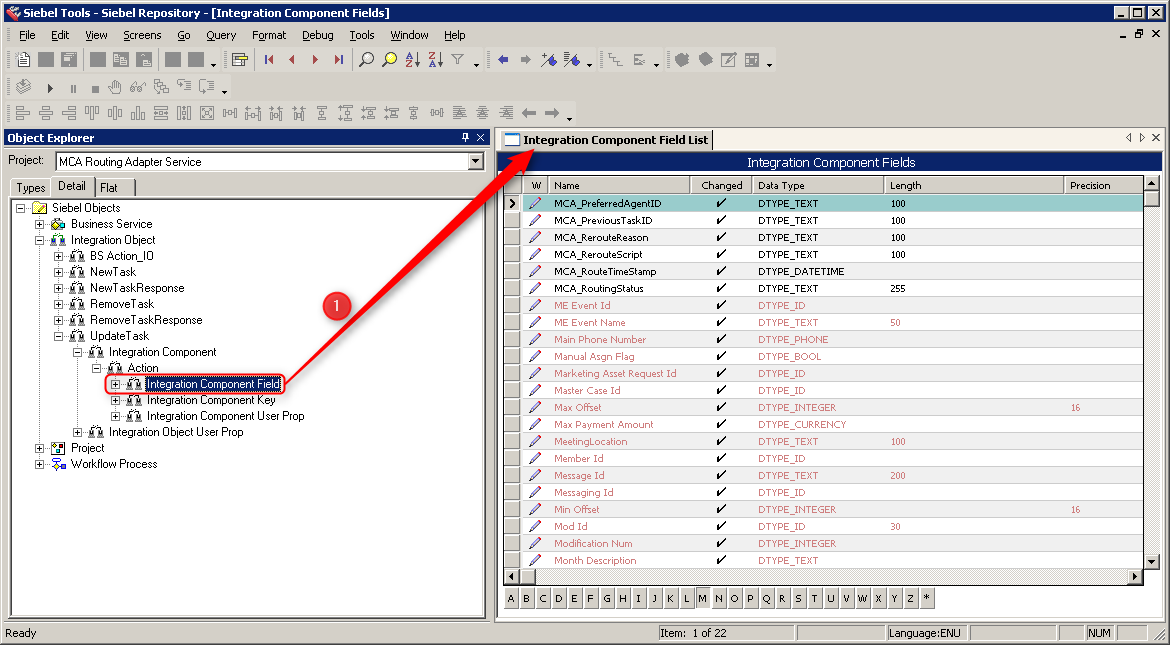The height and width of the screenshot is (645, 1170).
Task: Toggle Changed checkmark for MCA_PreferredAgentID
Action: (x=721, y=203)
